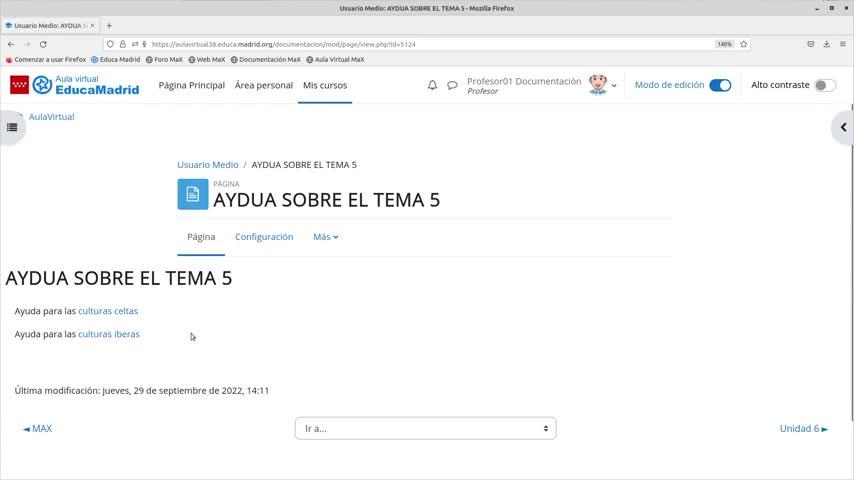
Task: Open the Comenzar a usar Firefox bookmark
Action: pyautogui.click(x=46, y=59)
